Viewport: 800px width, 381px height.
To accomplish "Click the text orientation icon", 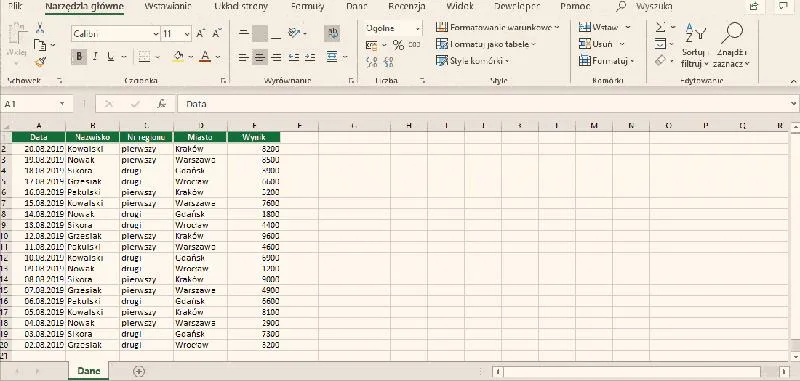I will pos(295,34).
